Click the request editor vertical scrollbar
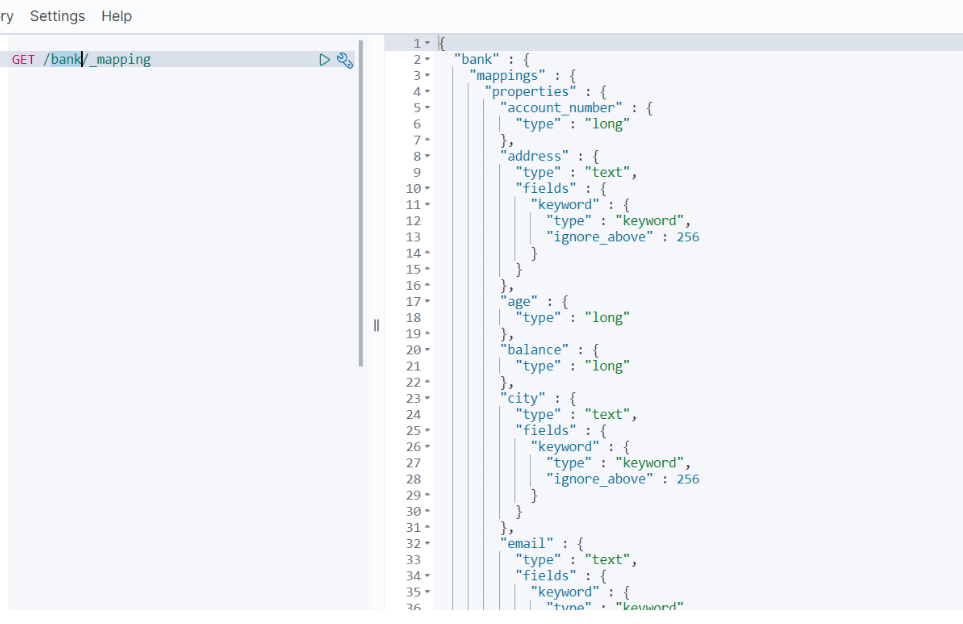Screen dimensions: 963x624 click(360, 200)
